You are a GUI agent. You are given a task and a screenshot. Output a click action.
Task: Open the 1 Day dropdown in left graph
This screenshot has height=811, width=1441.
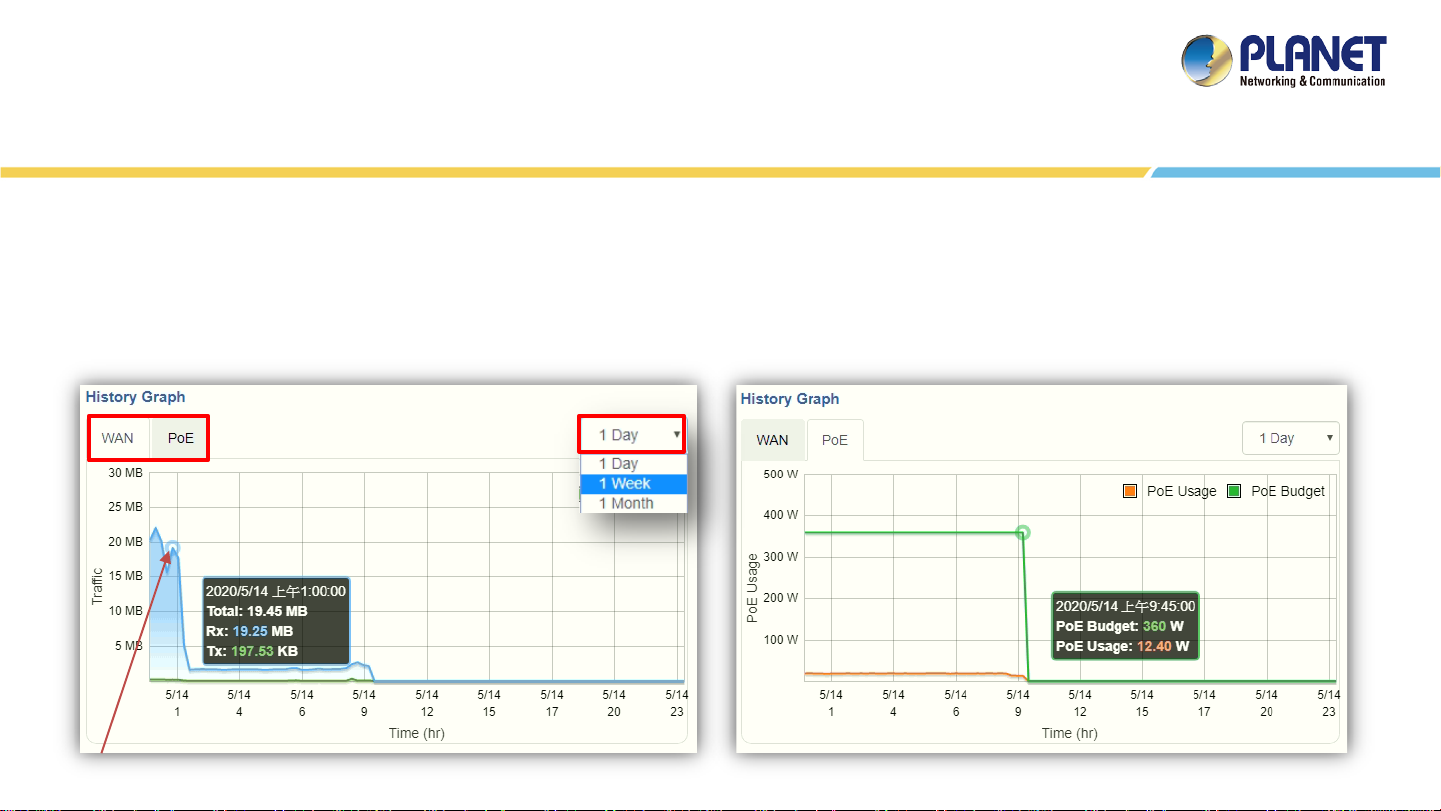632,435
